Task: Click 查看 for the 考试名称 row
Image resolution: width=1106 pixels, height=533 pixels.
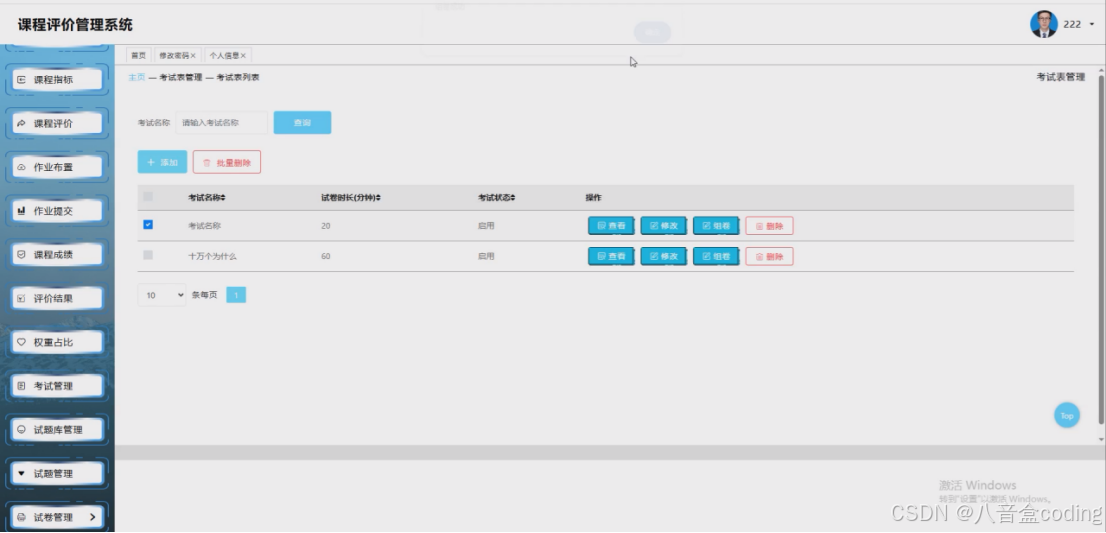Action: coord(612,226)
